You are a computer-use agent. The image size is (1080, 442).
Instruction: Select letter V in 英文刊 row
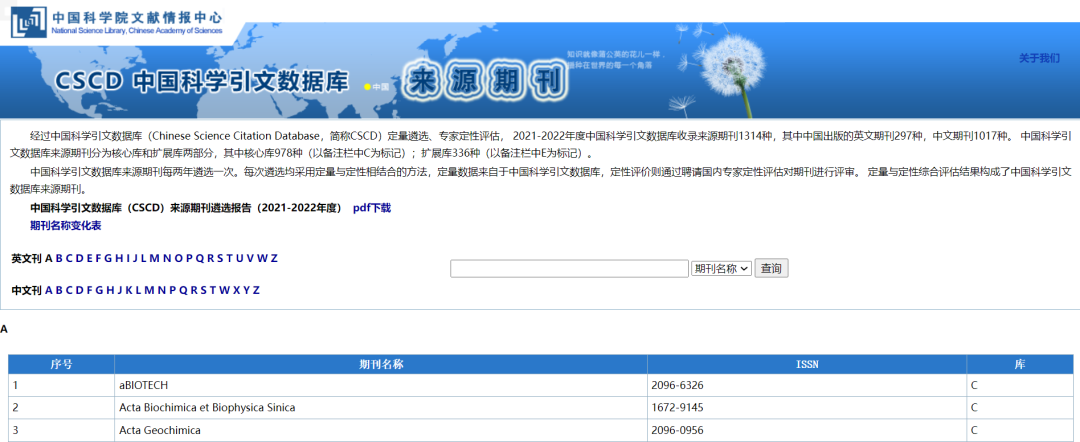[250, 258]
